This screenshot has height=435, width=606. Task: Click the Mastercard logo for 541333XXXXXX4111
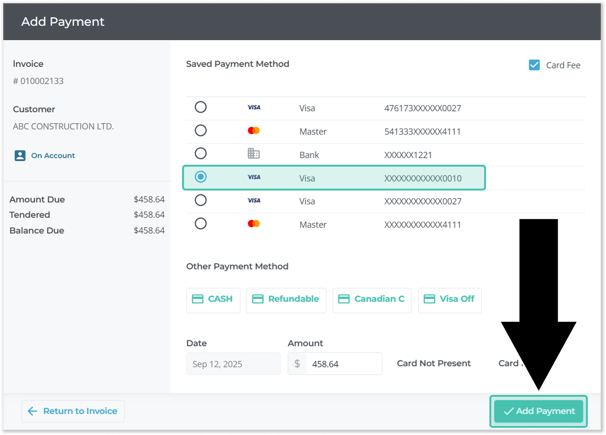tap(253, 131)
